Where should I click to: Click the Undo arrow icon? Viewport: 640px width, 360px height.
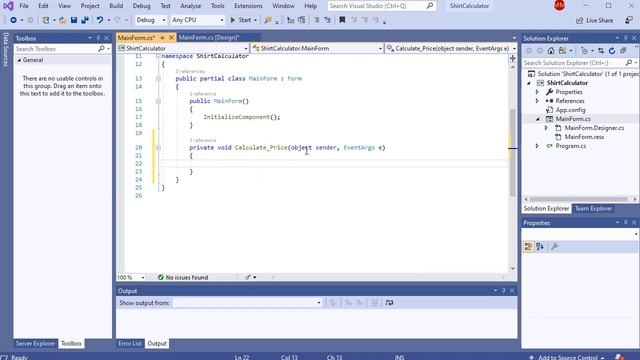[100, 20]
